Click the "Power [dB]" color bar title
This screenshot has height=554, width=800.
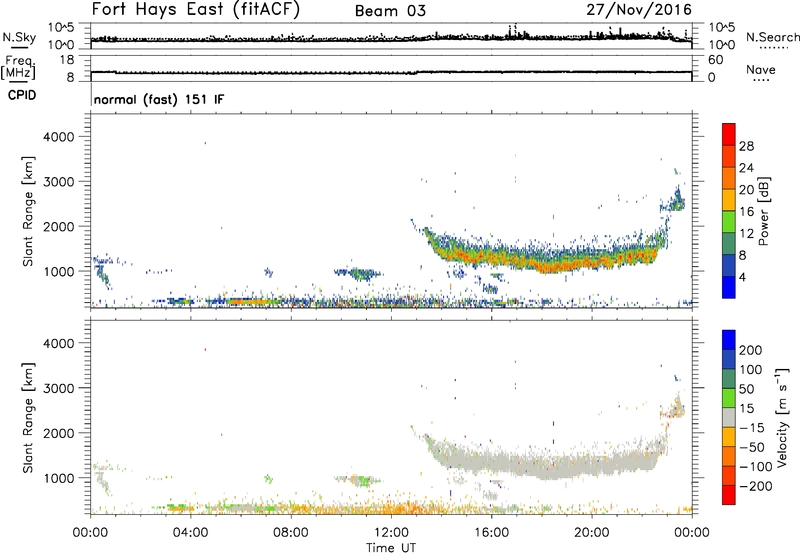pos(764,211)
